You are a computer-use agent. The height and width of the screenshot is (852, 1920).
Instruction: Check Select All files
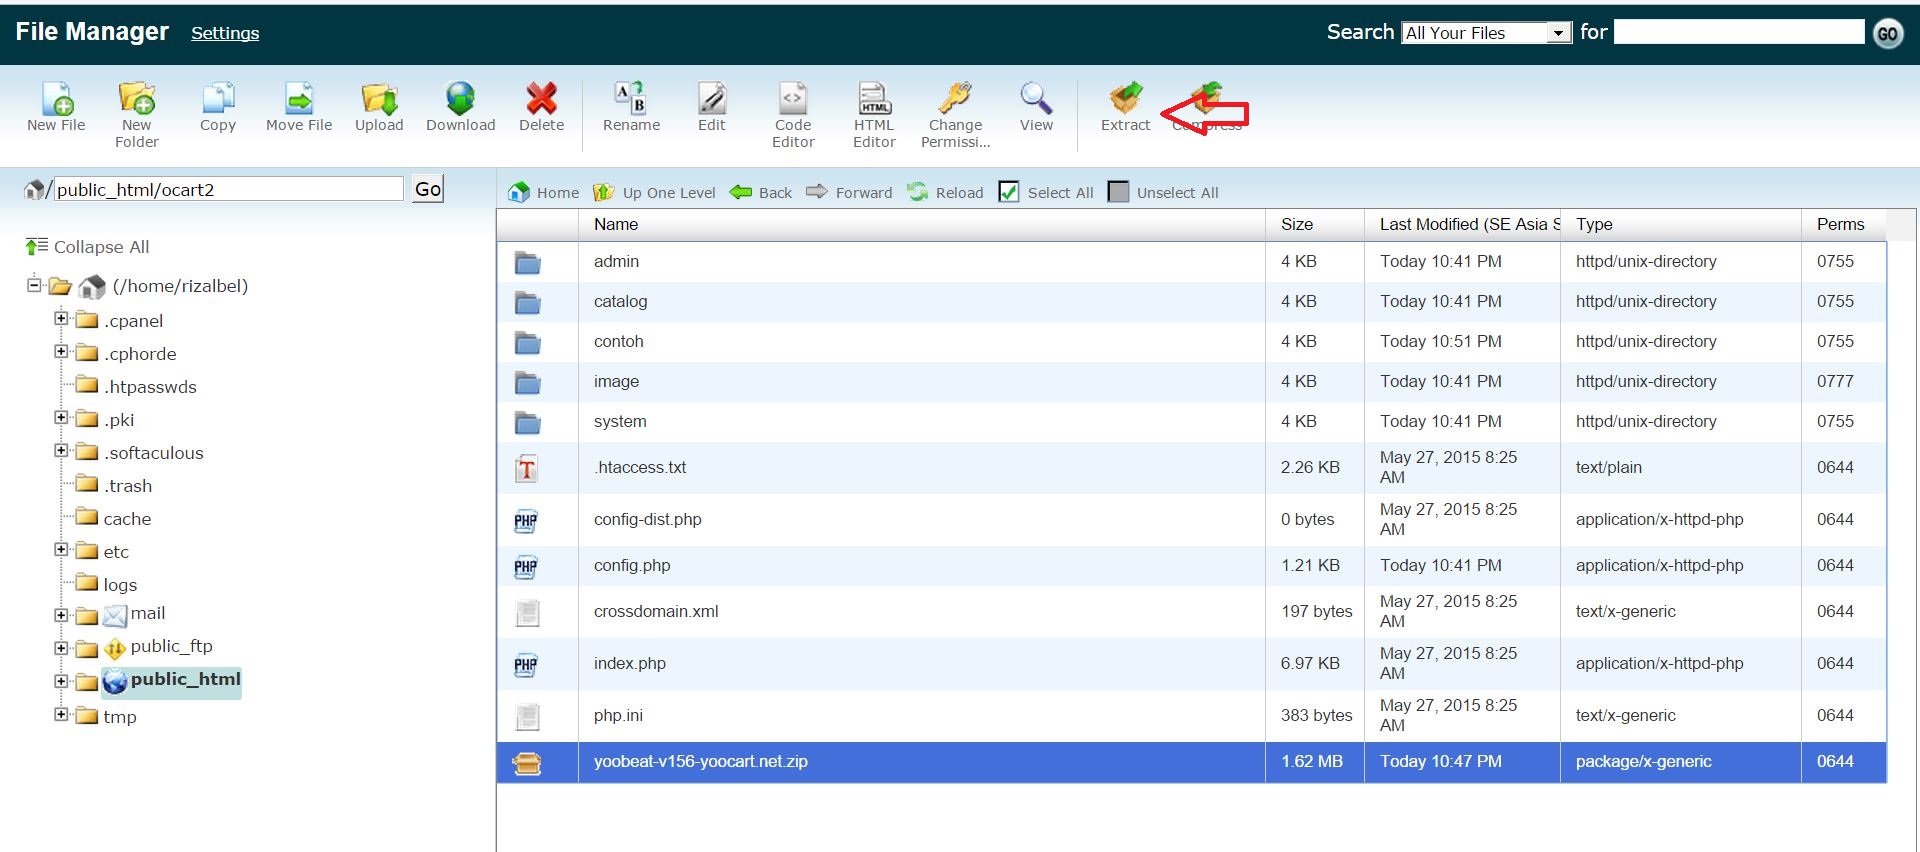click(x=1009, y=192)
